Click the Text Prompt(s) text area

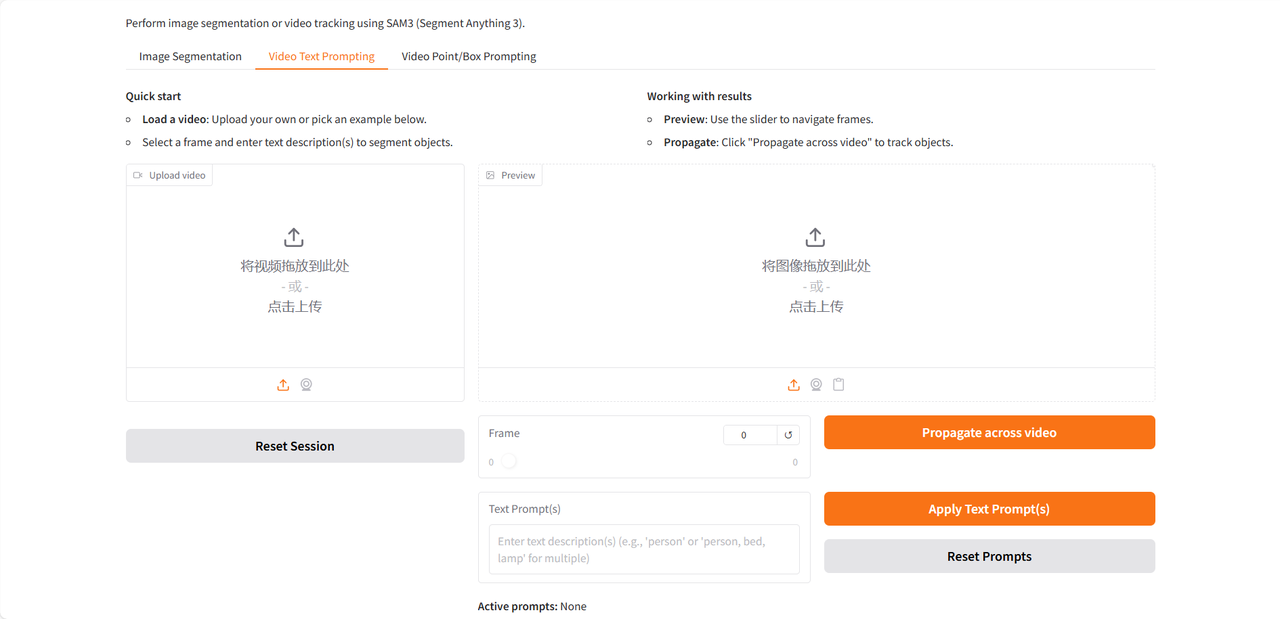tap(644, 549)
